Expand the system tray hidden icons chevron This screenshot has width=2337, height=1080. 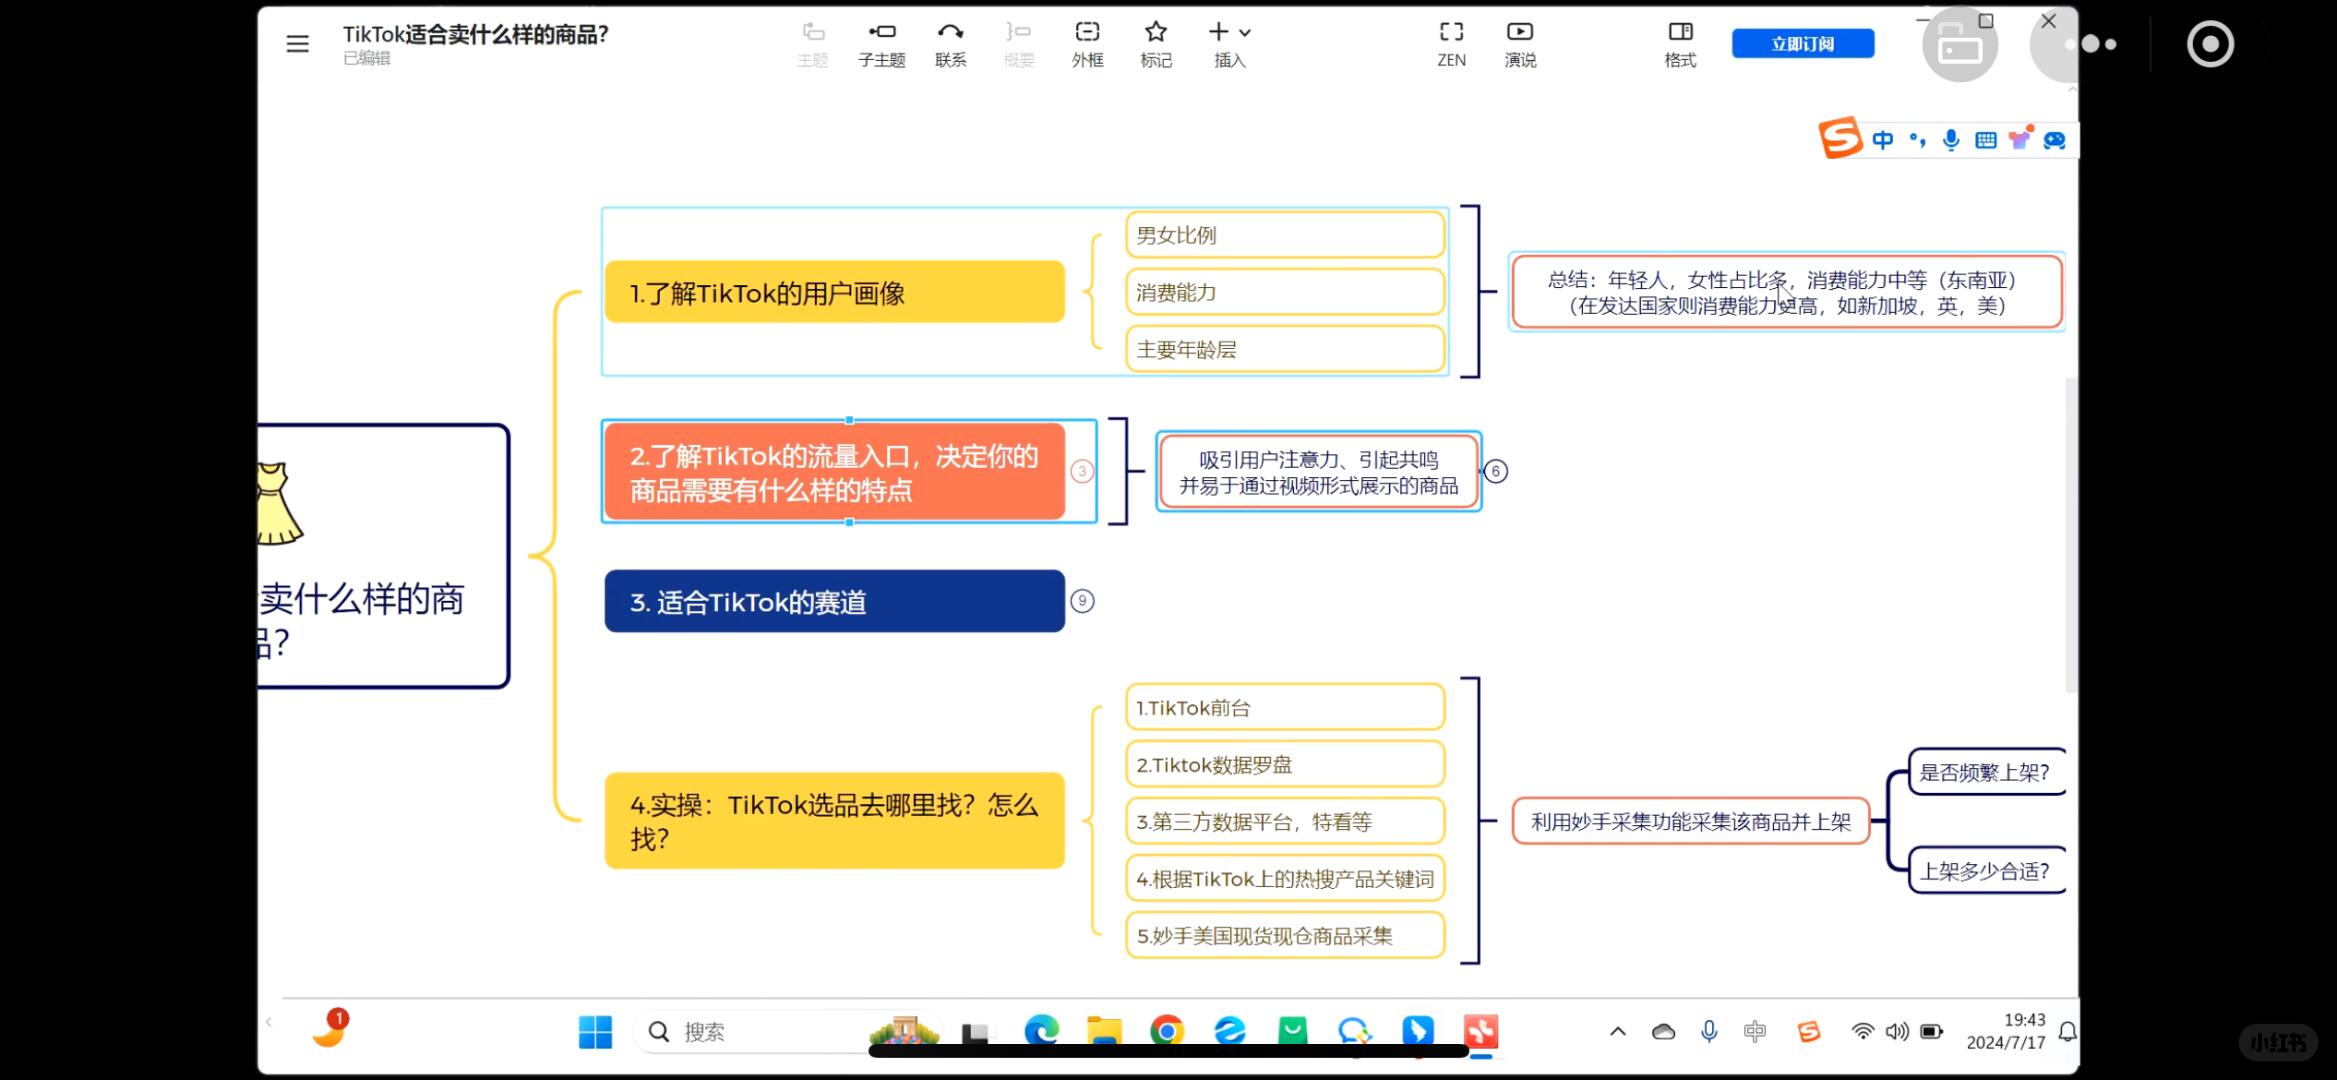1617,1032
